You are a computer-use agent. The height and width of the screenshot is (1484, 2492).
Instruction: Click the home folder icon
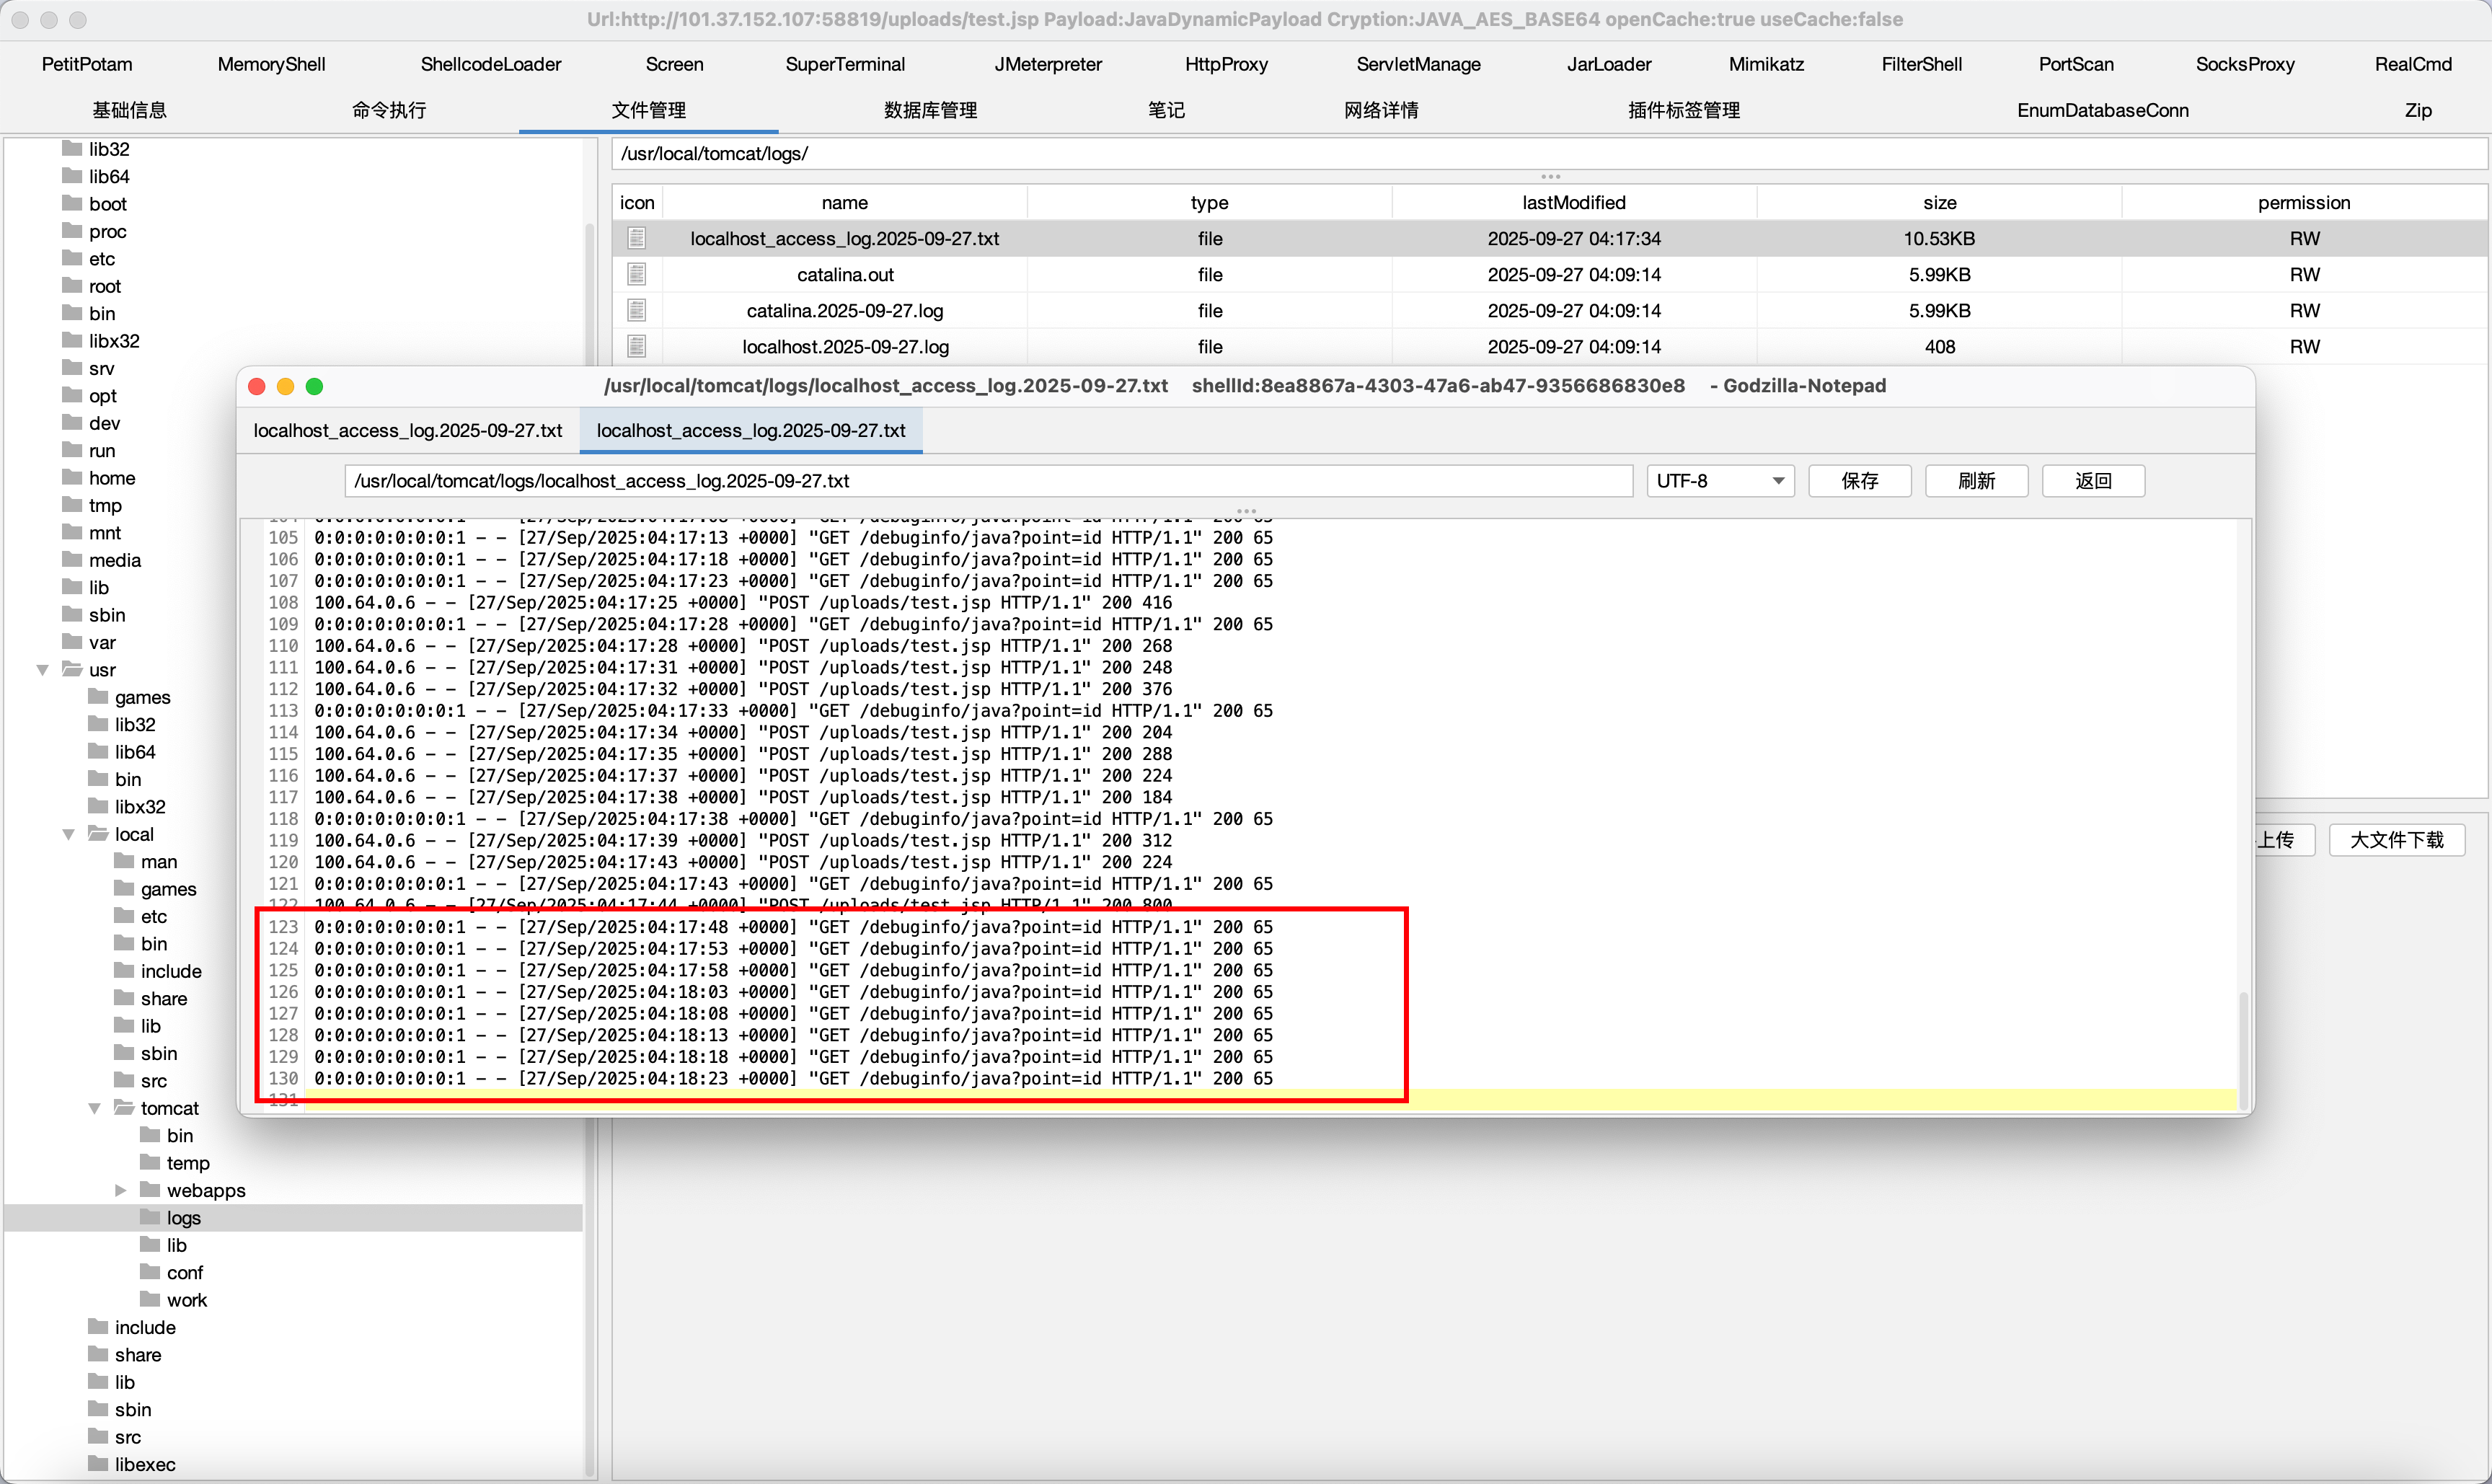tap(72, 478)
